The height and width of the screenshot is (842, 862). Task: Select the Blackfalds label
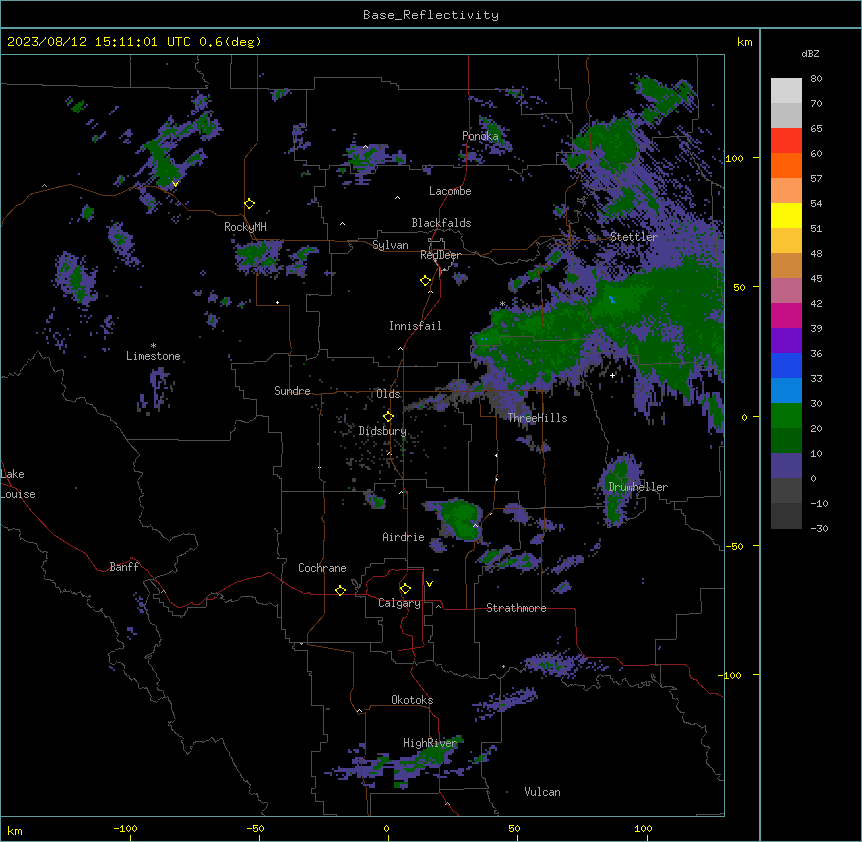(441, 223)
